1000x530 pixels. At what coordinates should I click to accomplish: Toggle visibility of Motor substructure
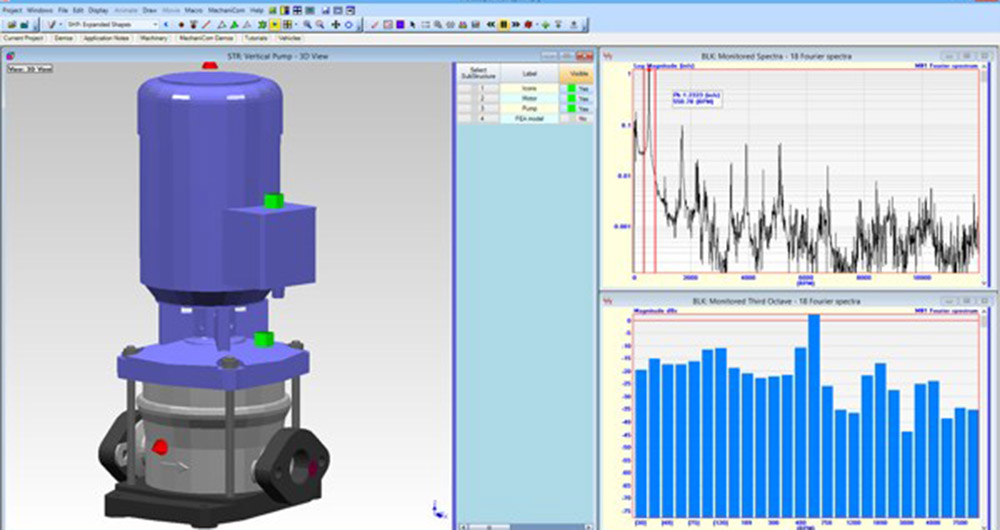click(578, 99)
